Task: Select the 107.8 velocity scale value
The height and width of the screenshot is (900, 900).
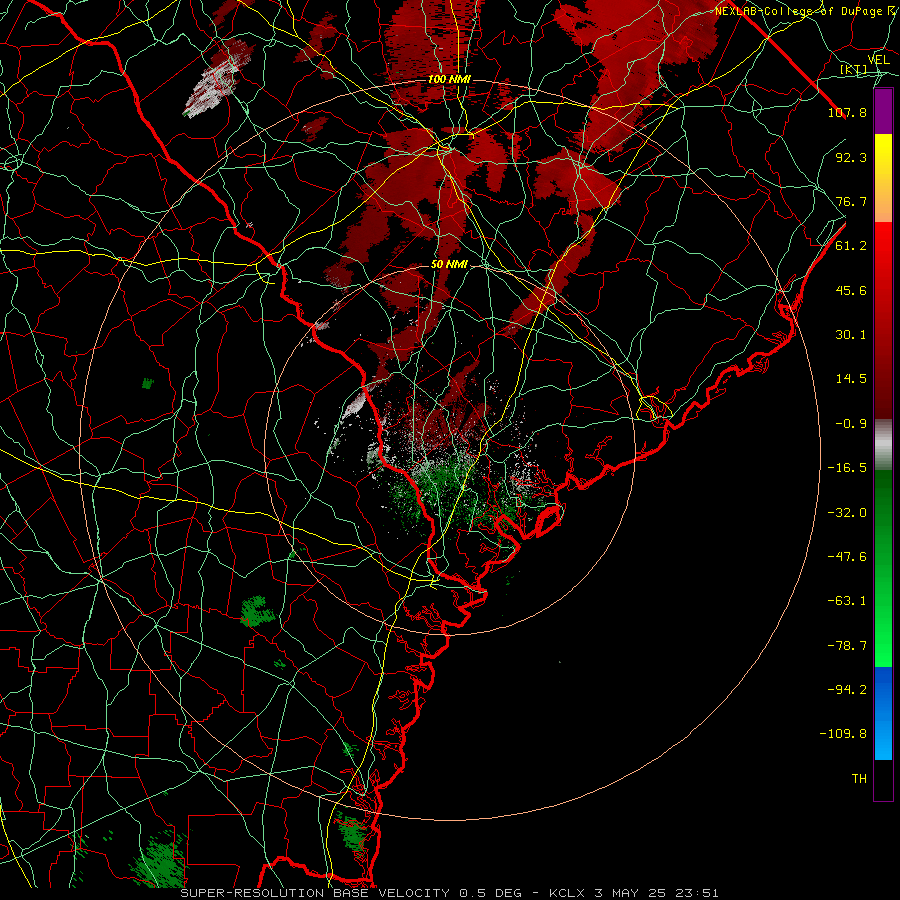Action: (x=847, y=112)
